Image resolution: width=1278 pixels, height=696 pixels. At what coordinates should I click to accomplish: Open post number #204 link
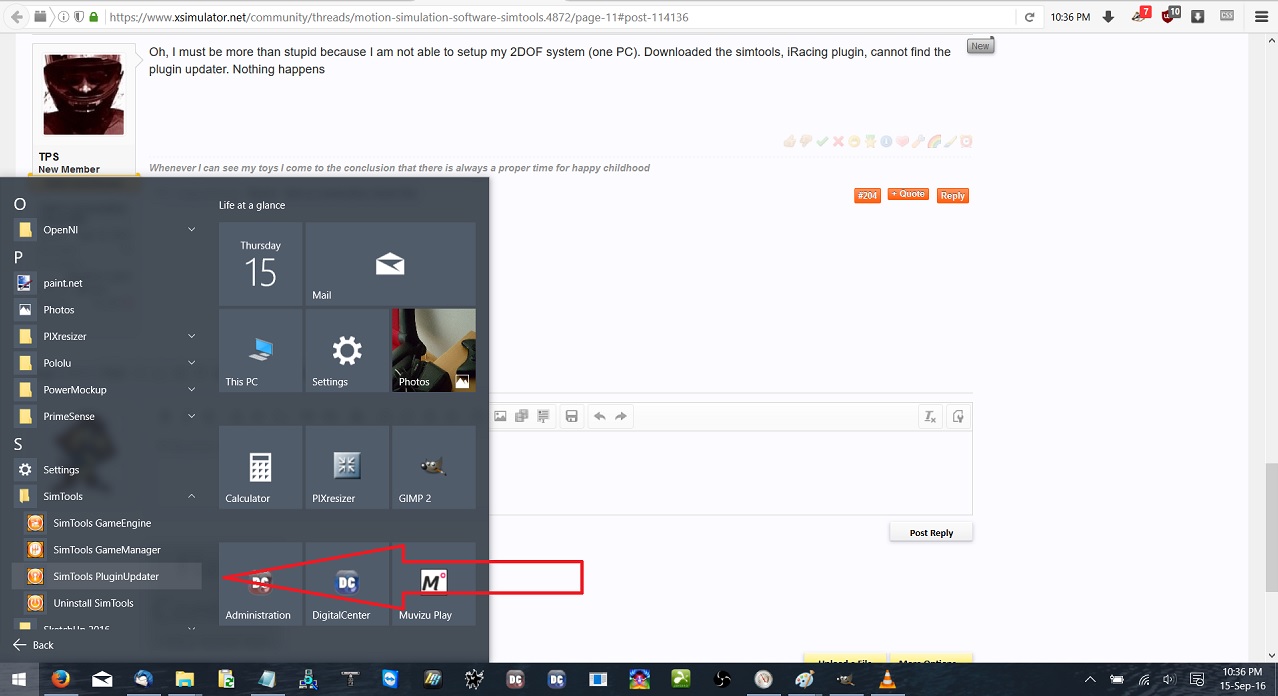pyautogui.click(x=867, y=196)
